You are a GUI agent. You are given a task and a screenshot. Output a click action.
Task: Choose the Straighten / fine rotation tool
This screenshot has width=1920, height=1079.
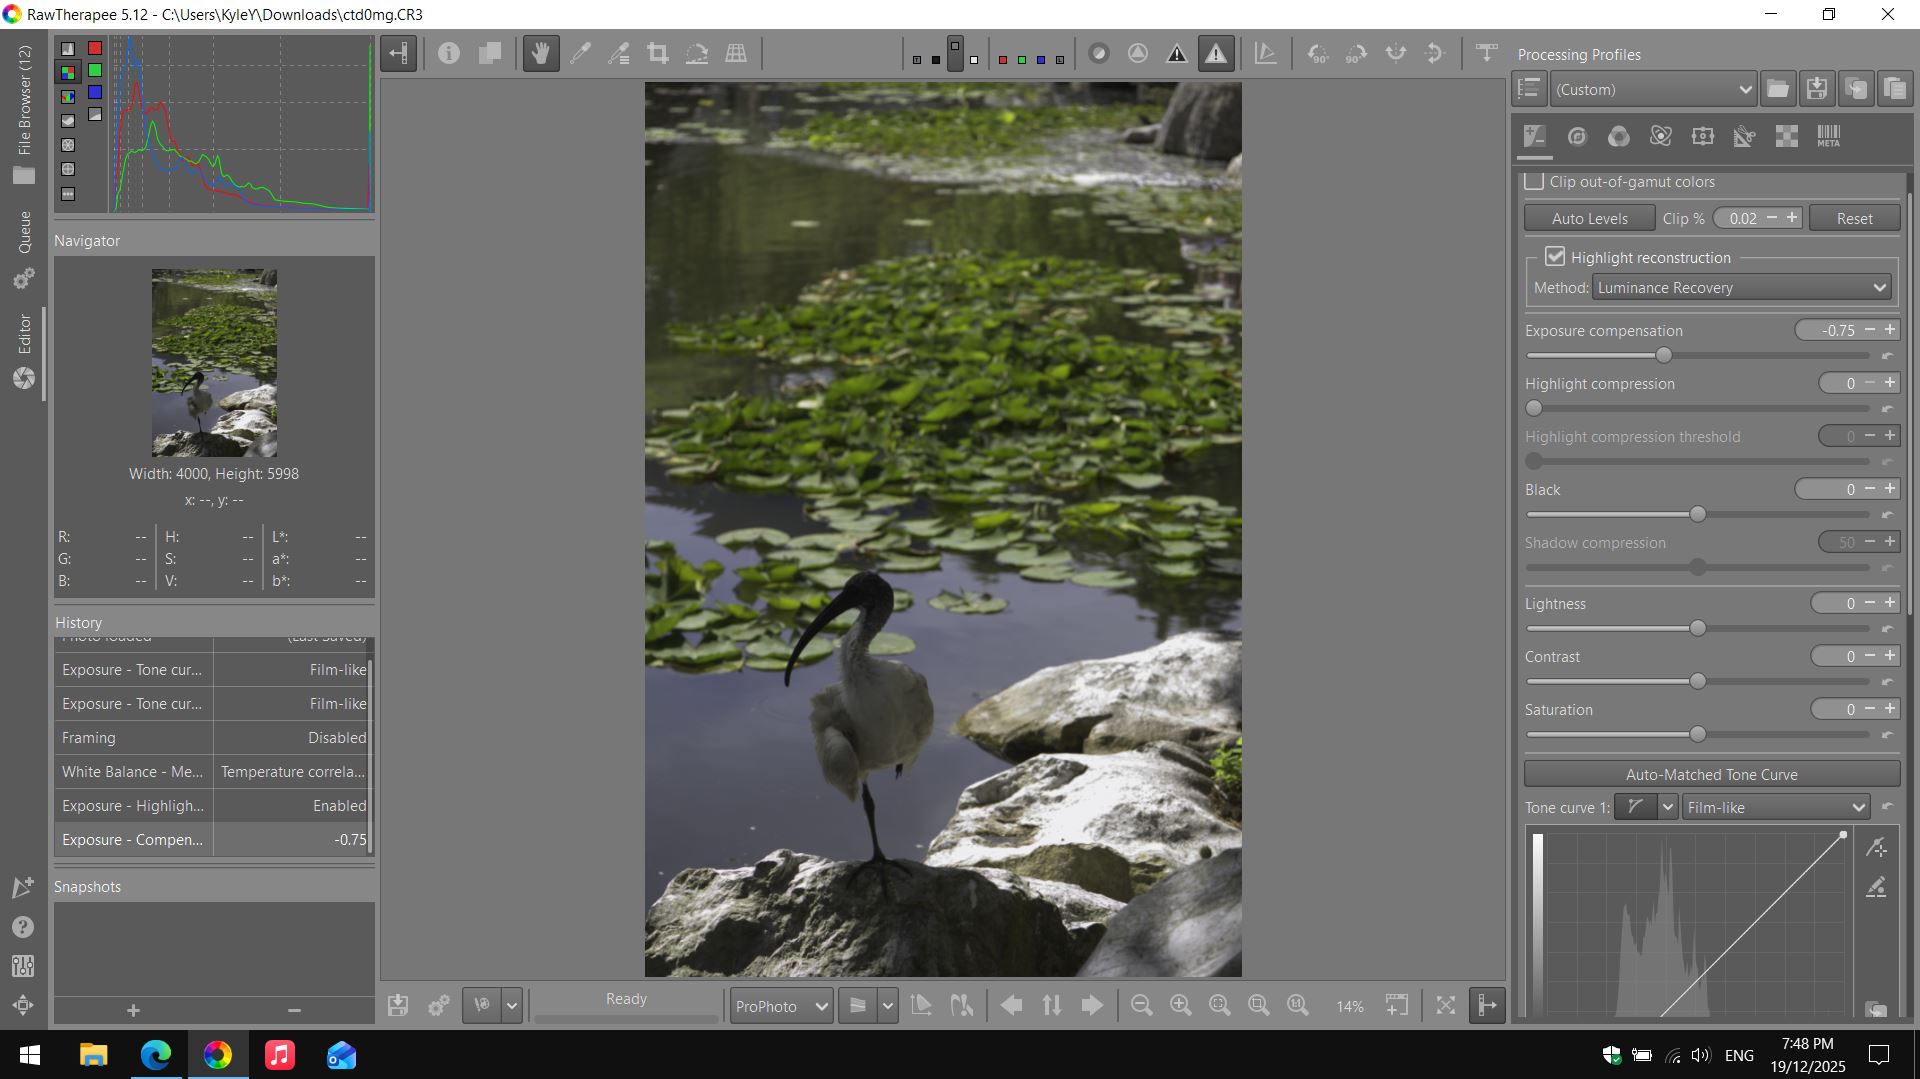point(697,54)
